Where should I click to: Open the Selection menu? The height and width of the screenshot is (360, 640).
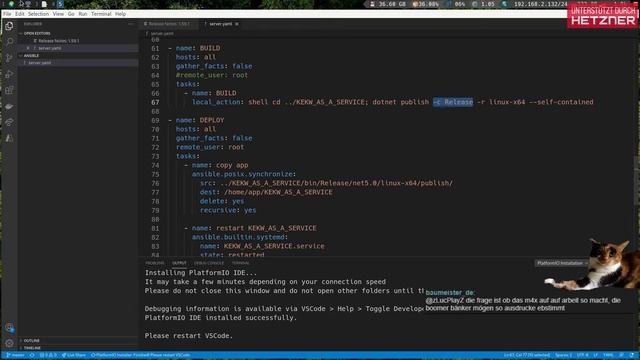tap(38, 14)
